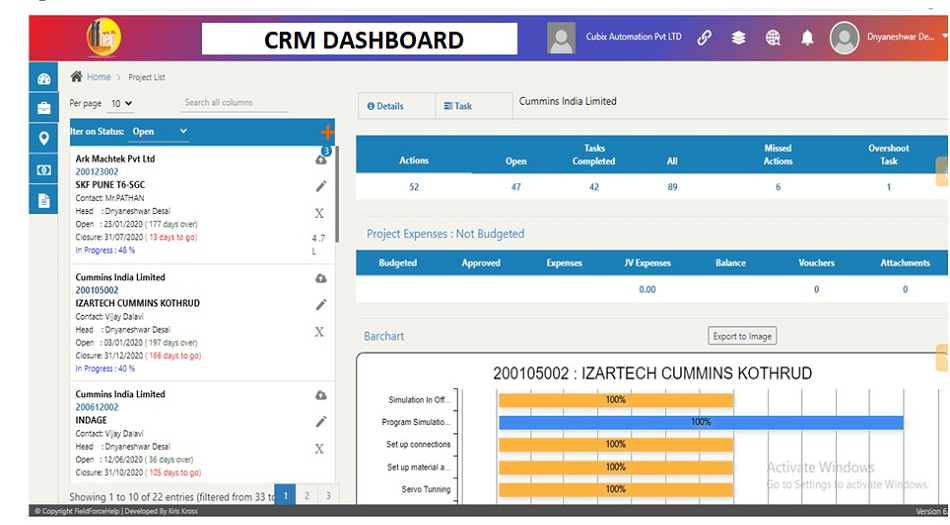The width and height of the screenshot is (950, 525).
Task: Click cloud upload icon for IZARTECH CUMMINS KOTHRUD
Action: [321, 279]
